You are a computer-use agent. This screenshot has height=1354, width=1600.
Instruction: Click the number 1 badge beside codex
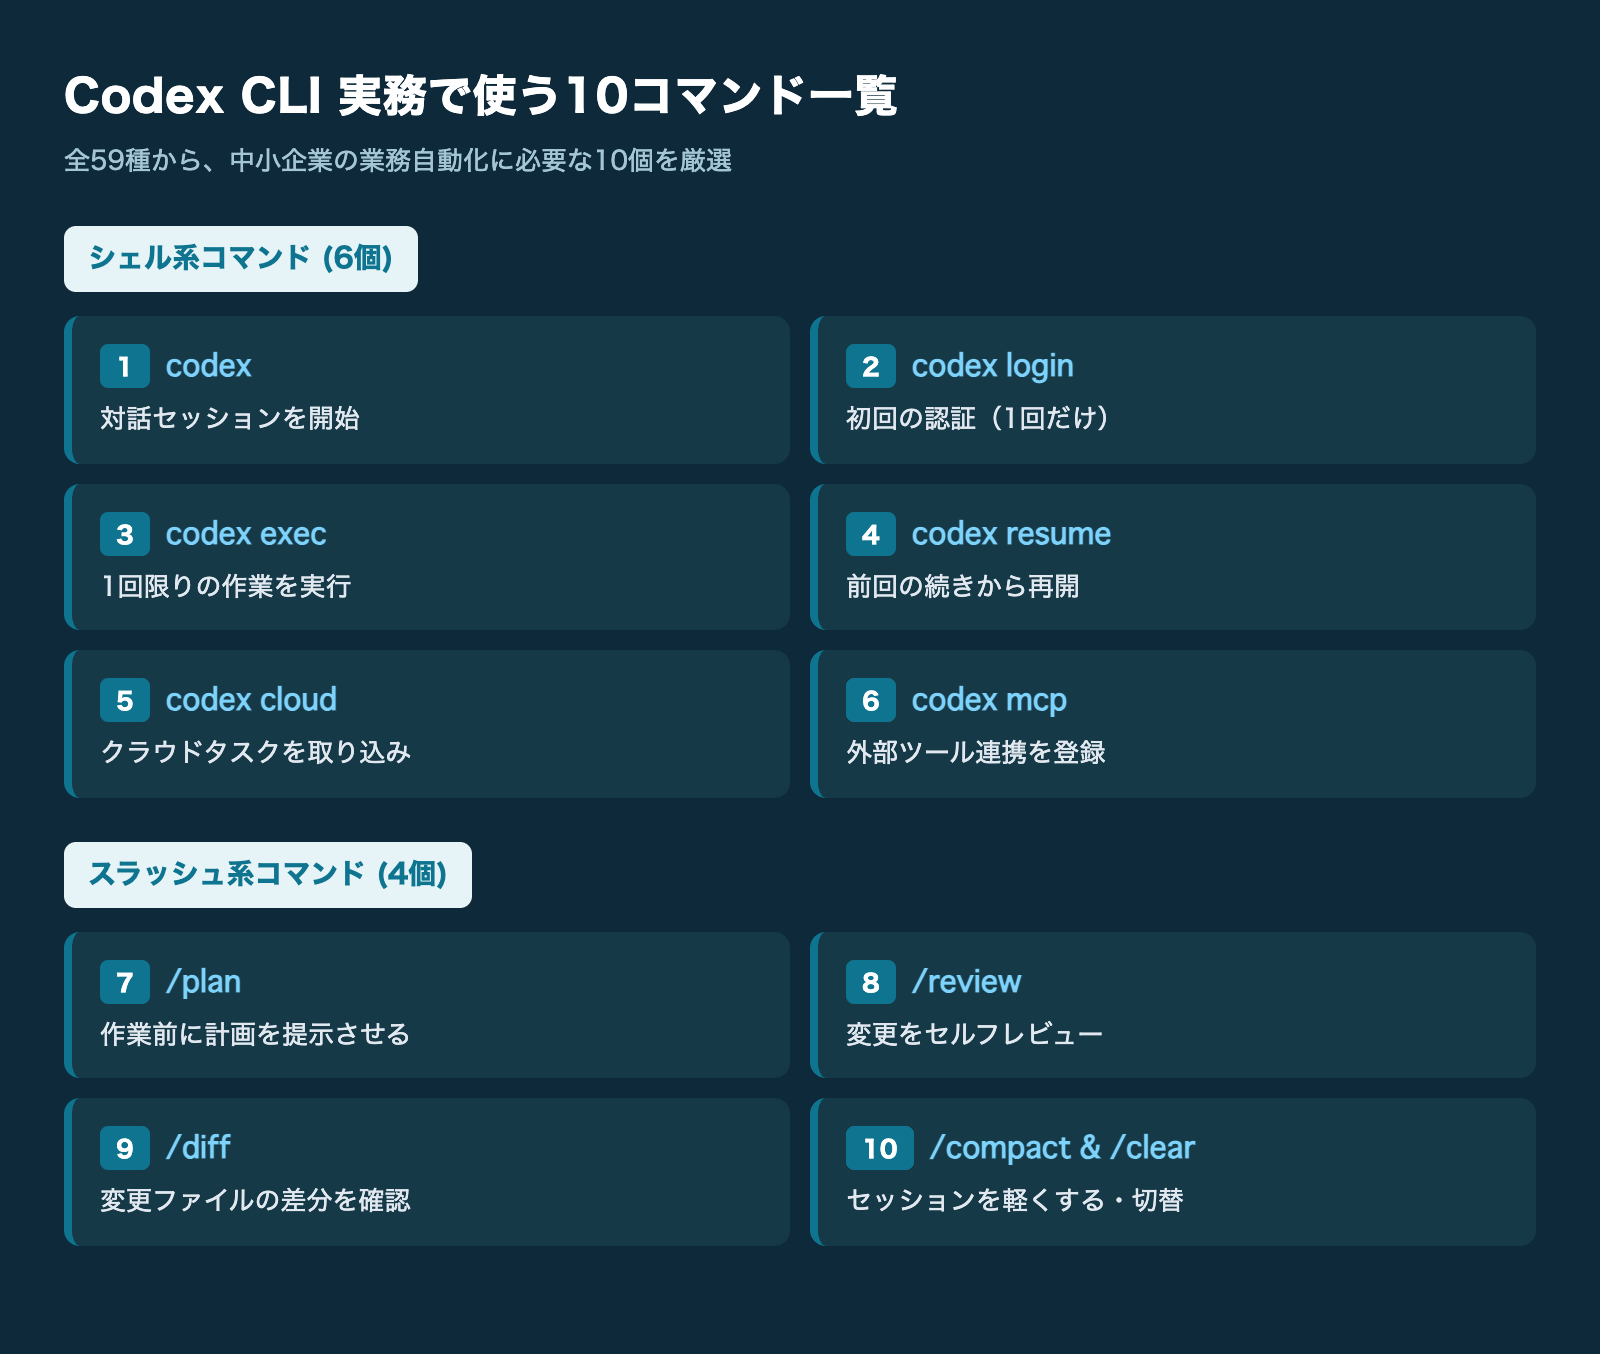tap(125, 366)
